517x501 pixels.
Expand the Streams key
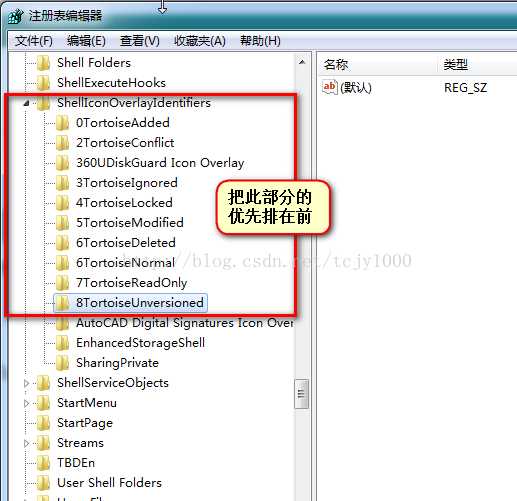[26, 443]
